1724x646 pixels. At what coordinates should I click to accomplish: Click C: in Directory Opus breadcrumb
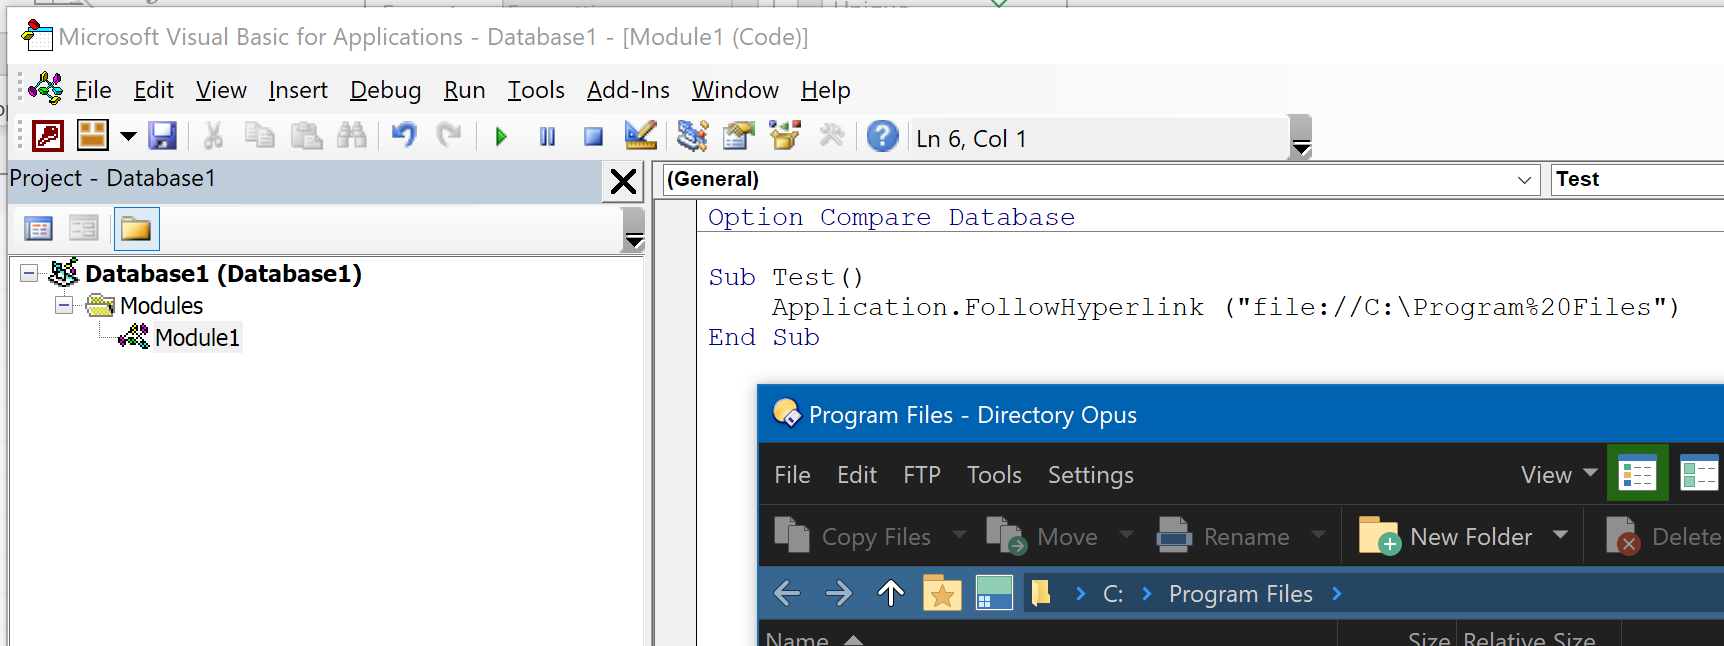1113,594
